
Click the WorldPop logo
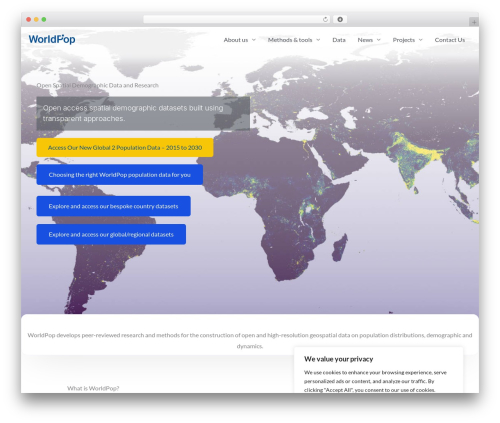pyautogui.click(x=52, y=39)
